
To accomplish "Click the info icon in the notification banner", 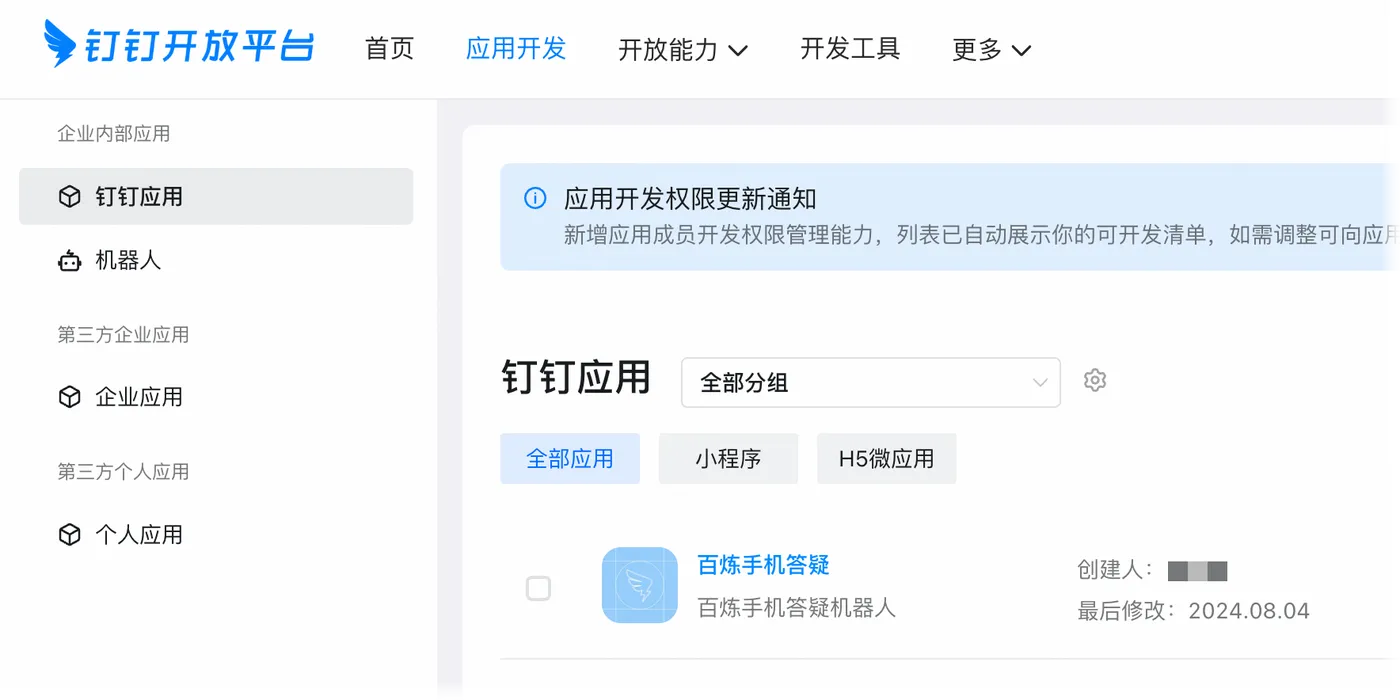I will click(536, 198).
